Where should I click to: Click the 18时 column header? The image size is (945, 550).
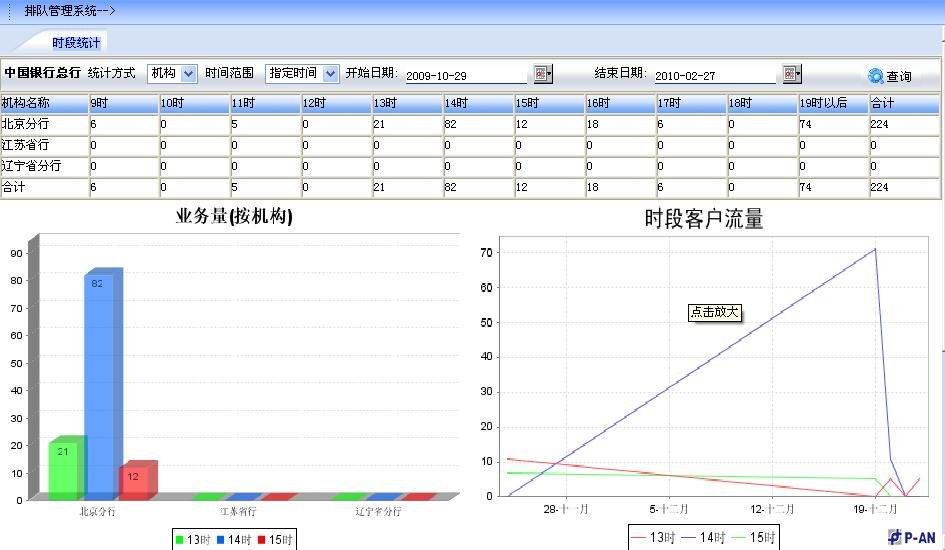[x=763, y=103]
